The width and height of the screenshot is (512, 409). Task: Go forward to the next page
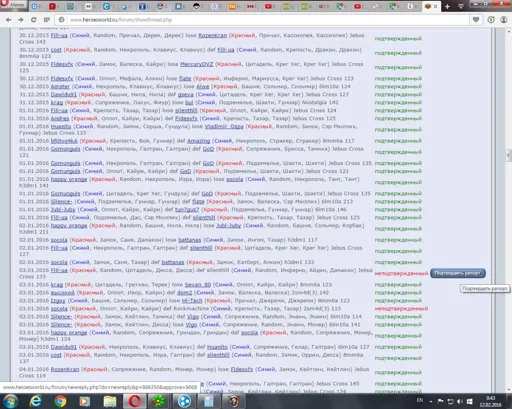(x=21, y=20)
